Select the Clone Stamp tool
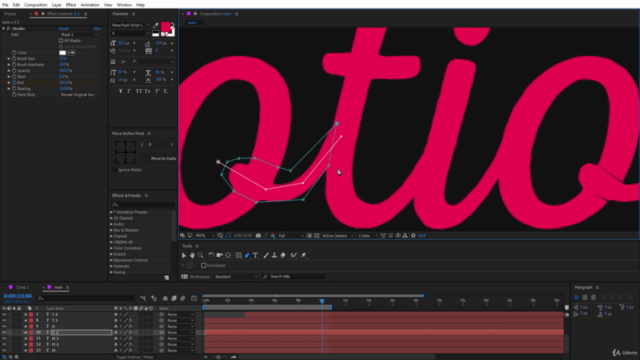640x360 pixels. 274,256
